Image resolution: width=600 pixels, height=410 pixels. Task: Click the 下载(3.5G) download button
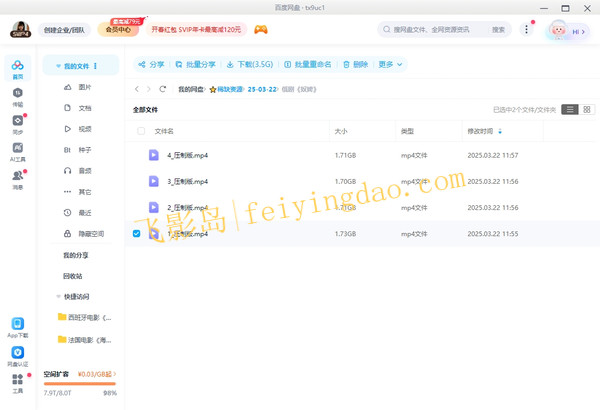pyautogui.click(x=250, y=64)
